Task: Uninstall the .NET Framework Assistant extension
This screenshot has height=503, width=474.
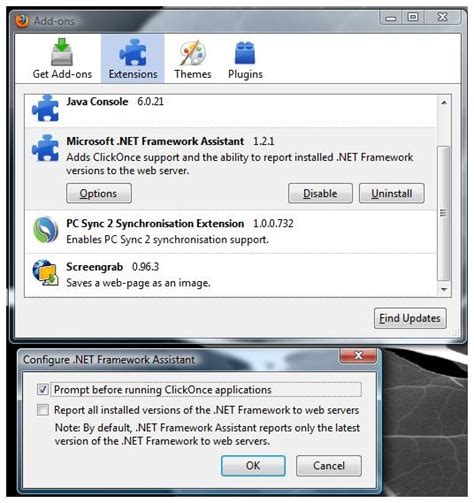Action: coord(391,193)
